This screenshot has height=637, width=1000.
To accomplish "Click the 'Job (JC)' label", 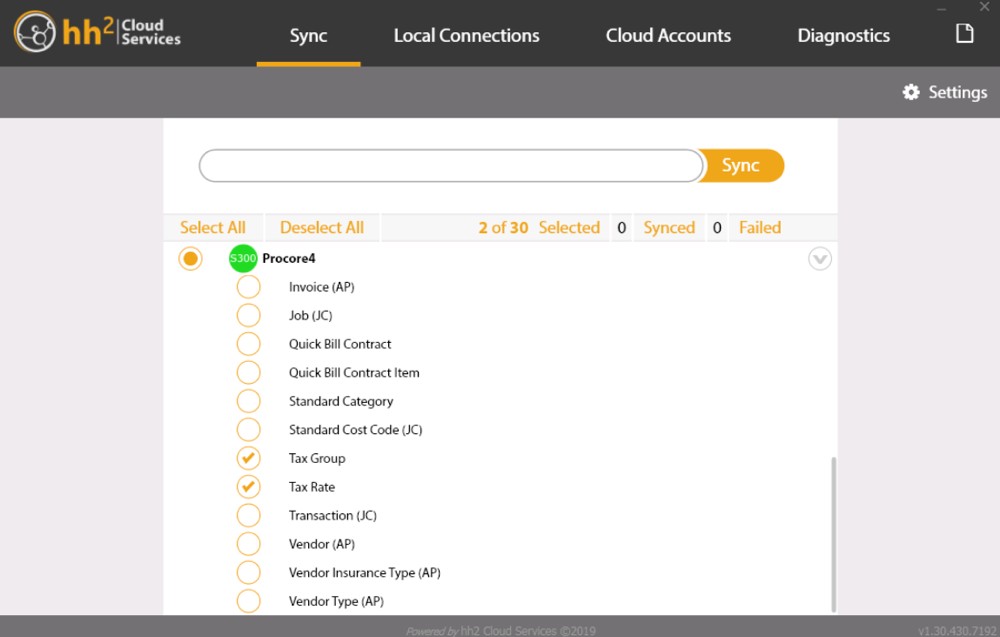I will [310, 315].
